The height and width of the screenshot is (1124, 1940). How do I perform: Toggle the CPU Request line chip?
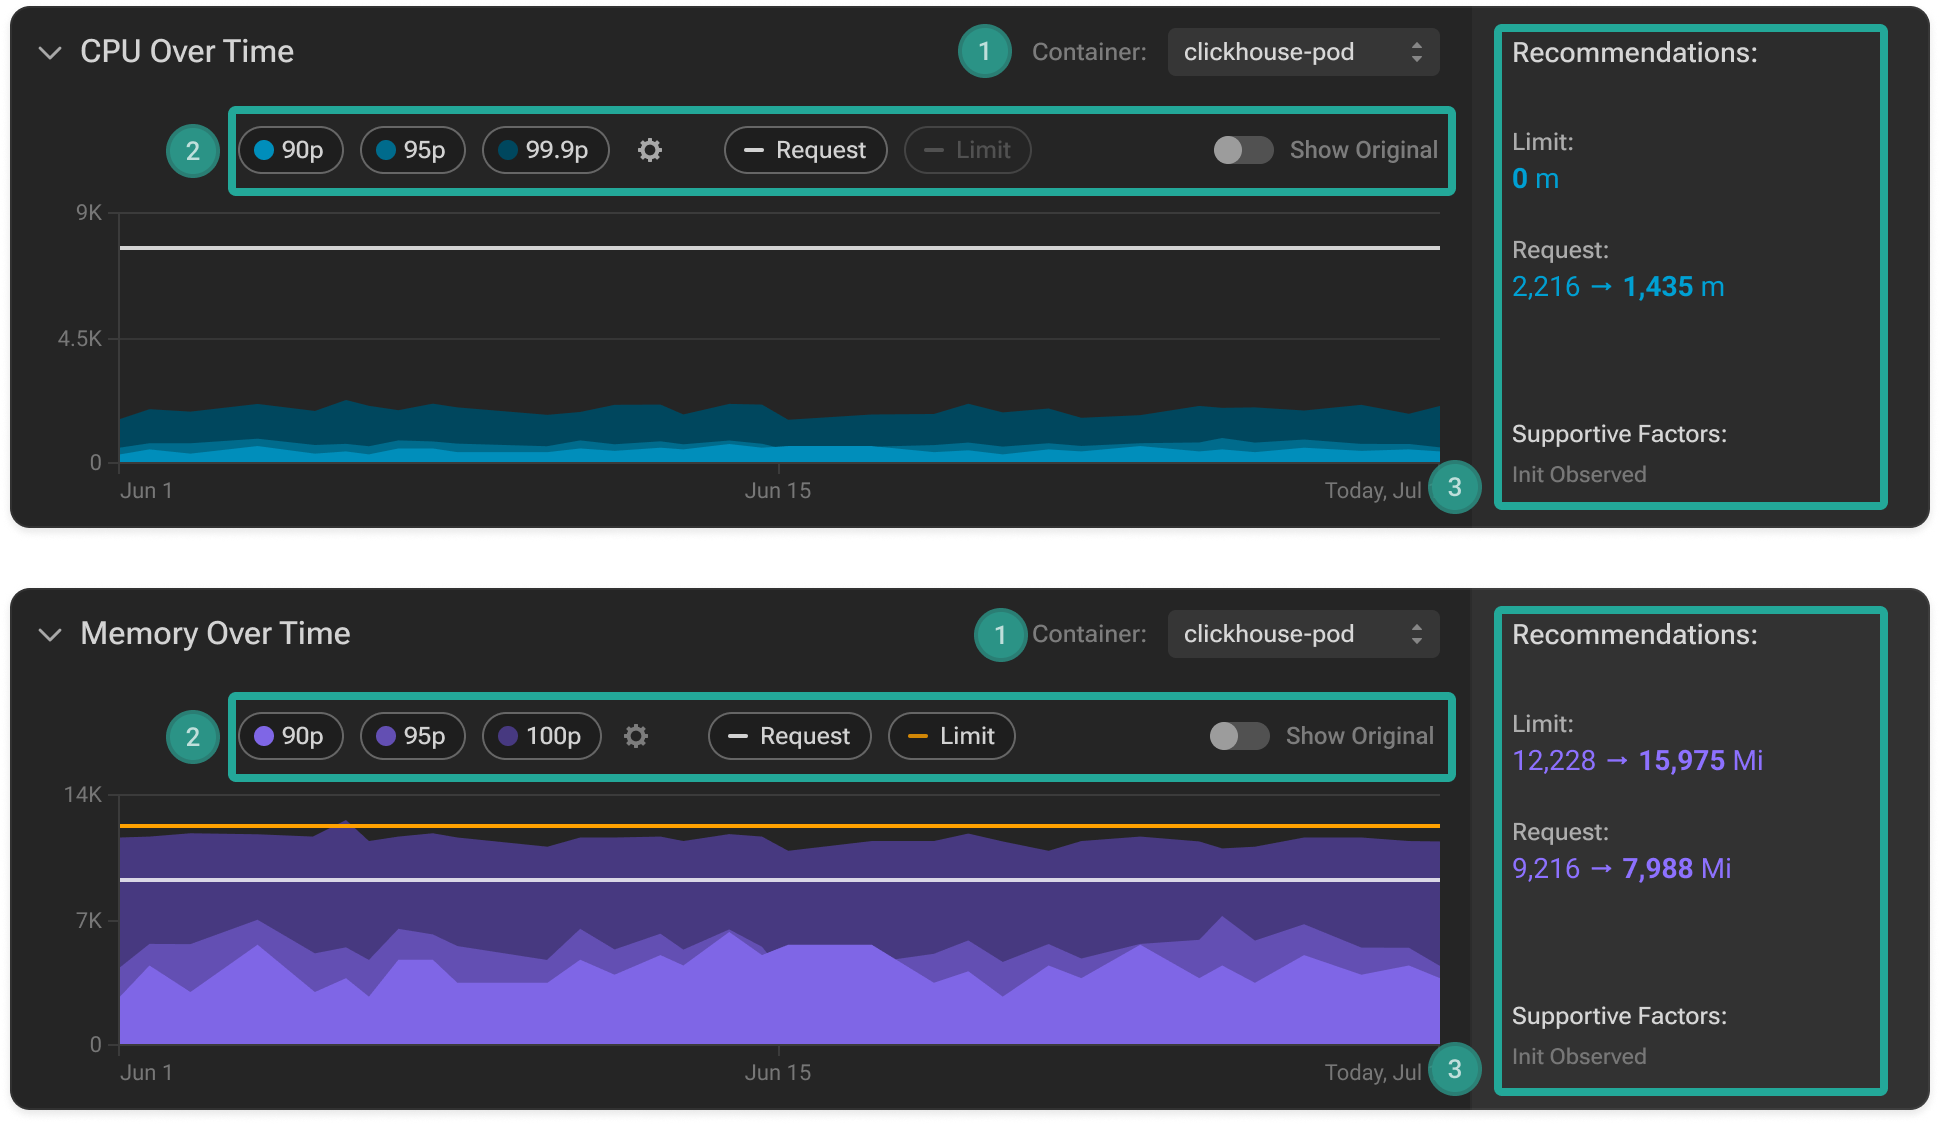tap(805, 150)
